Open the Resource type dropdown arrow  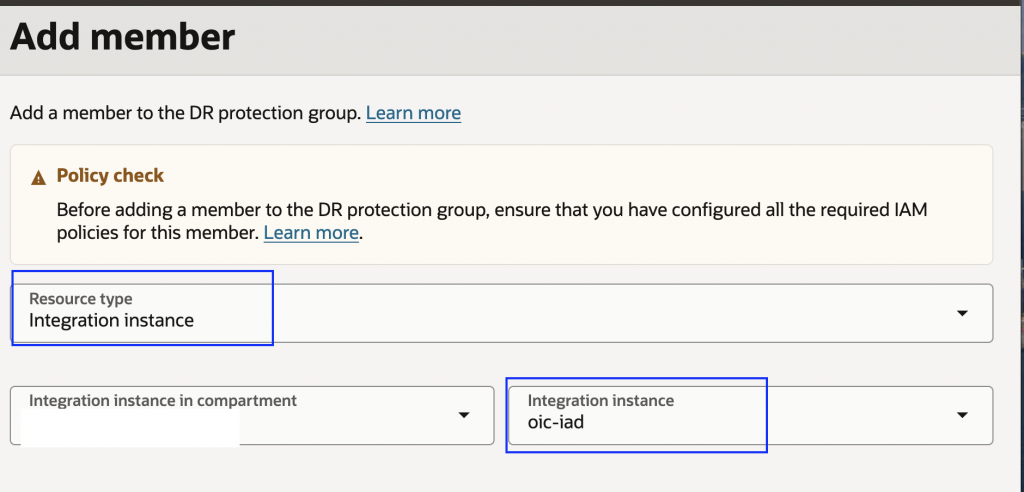(x=962, y=313)
